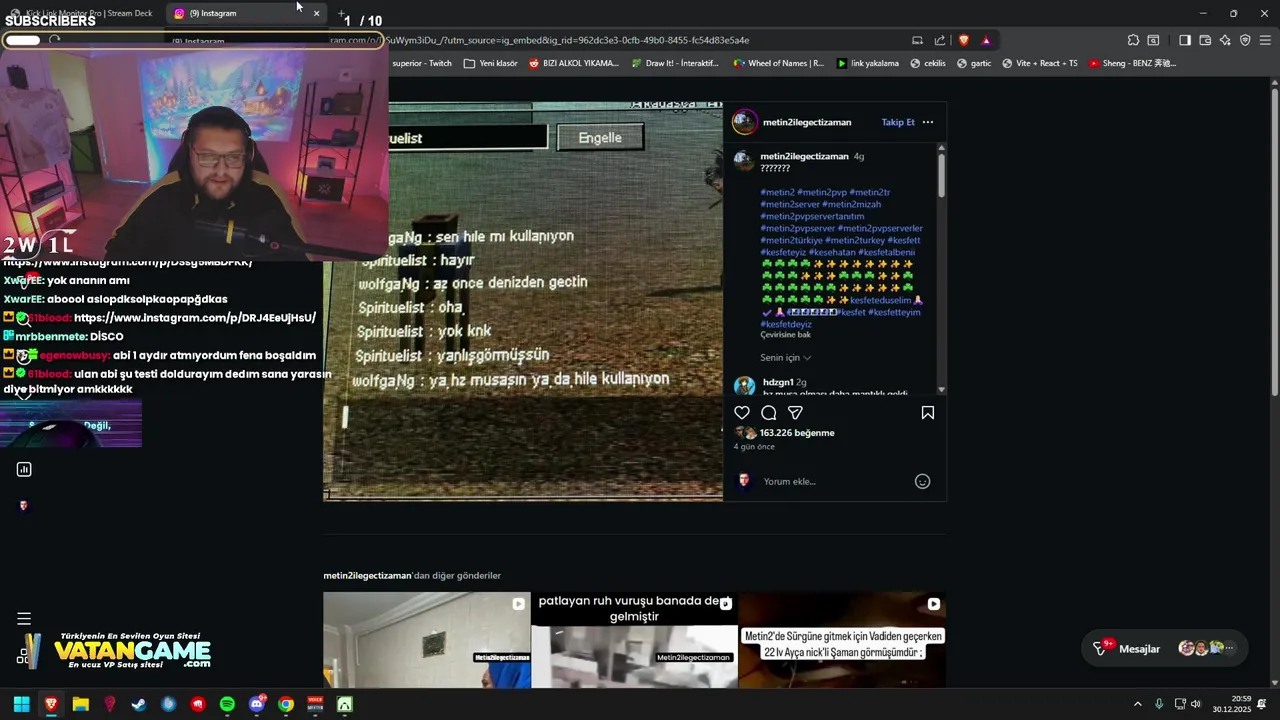Screen dimensions: 1280x720
Task: Expand the 'Senin için' comment sort dropdown
Action: (x=786, y=357)
